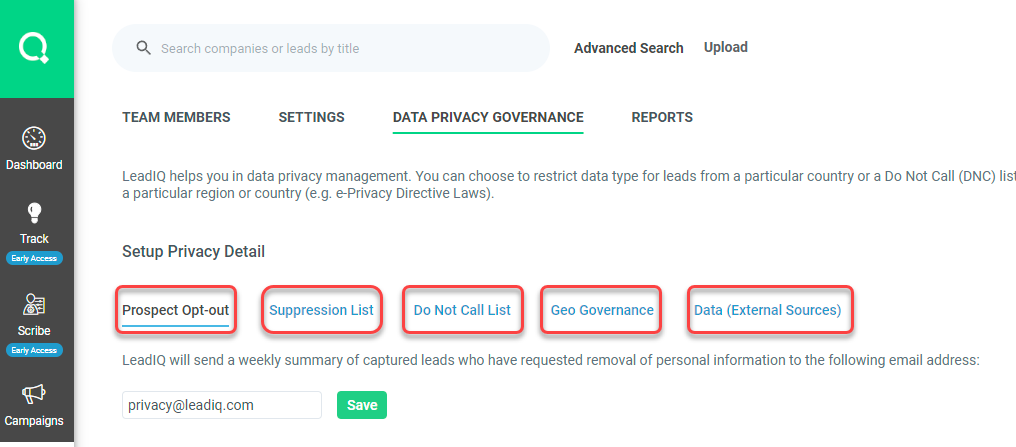Click the Scribe Early Access badge
1016x447 pixels.
(x=34, y=350)
